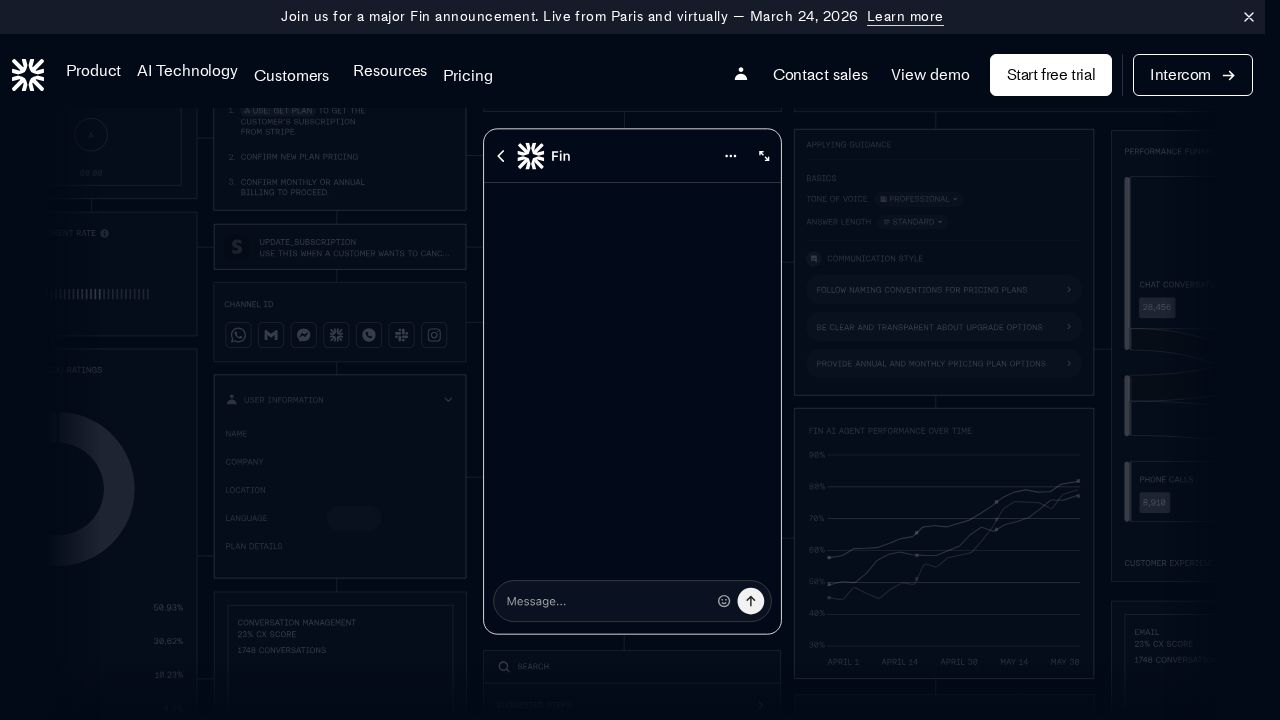Image resolution: width=1280 pixels, height=720 pixels.
Task: Open Follow Naming Conventions for Pricing Plans row
Action: click(x=943, y=290)
